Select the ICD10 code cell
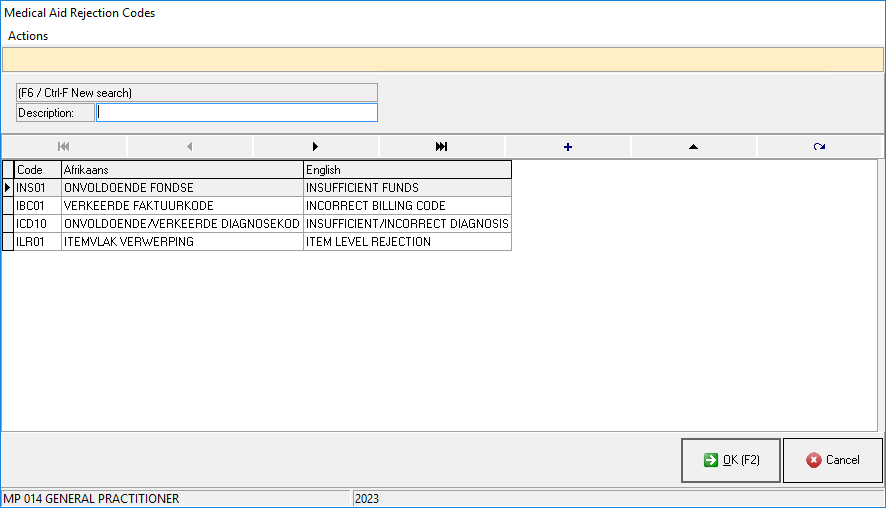 [x=37, y=224]
